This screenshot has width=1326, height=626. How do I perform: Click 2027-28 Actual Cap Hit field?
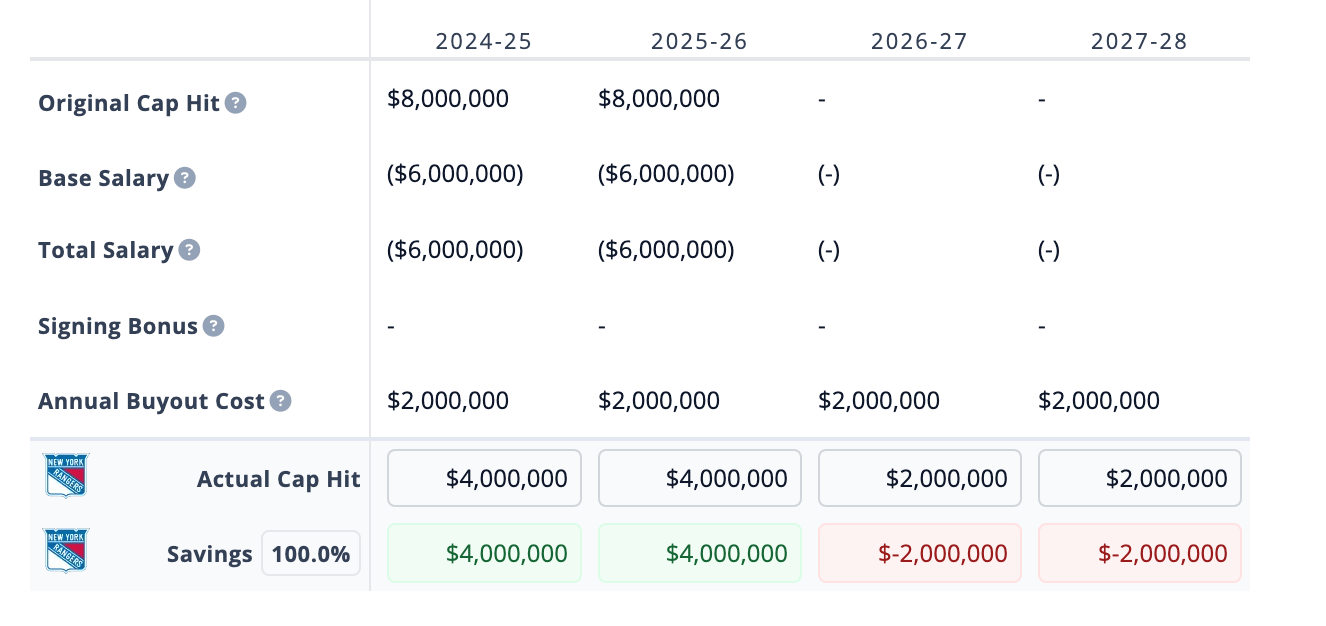point(1140,478)
